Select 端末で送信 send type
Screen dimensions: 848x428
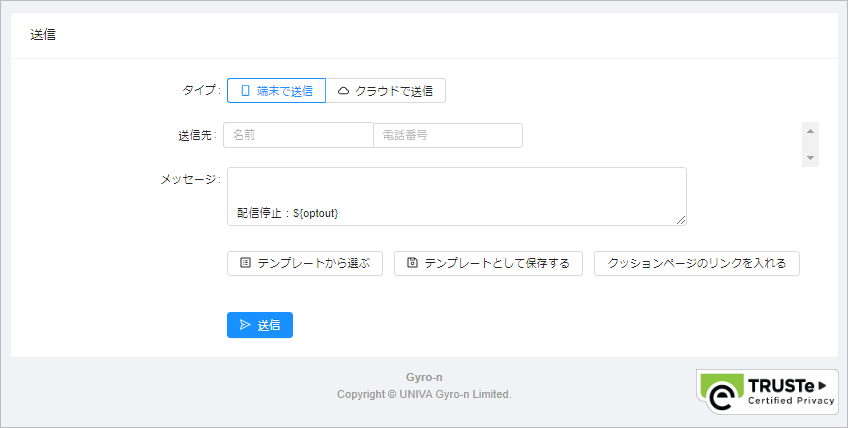click(x=276, y=90)
